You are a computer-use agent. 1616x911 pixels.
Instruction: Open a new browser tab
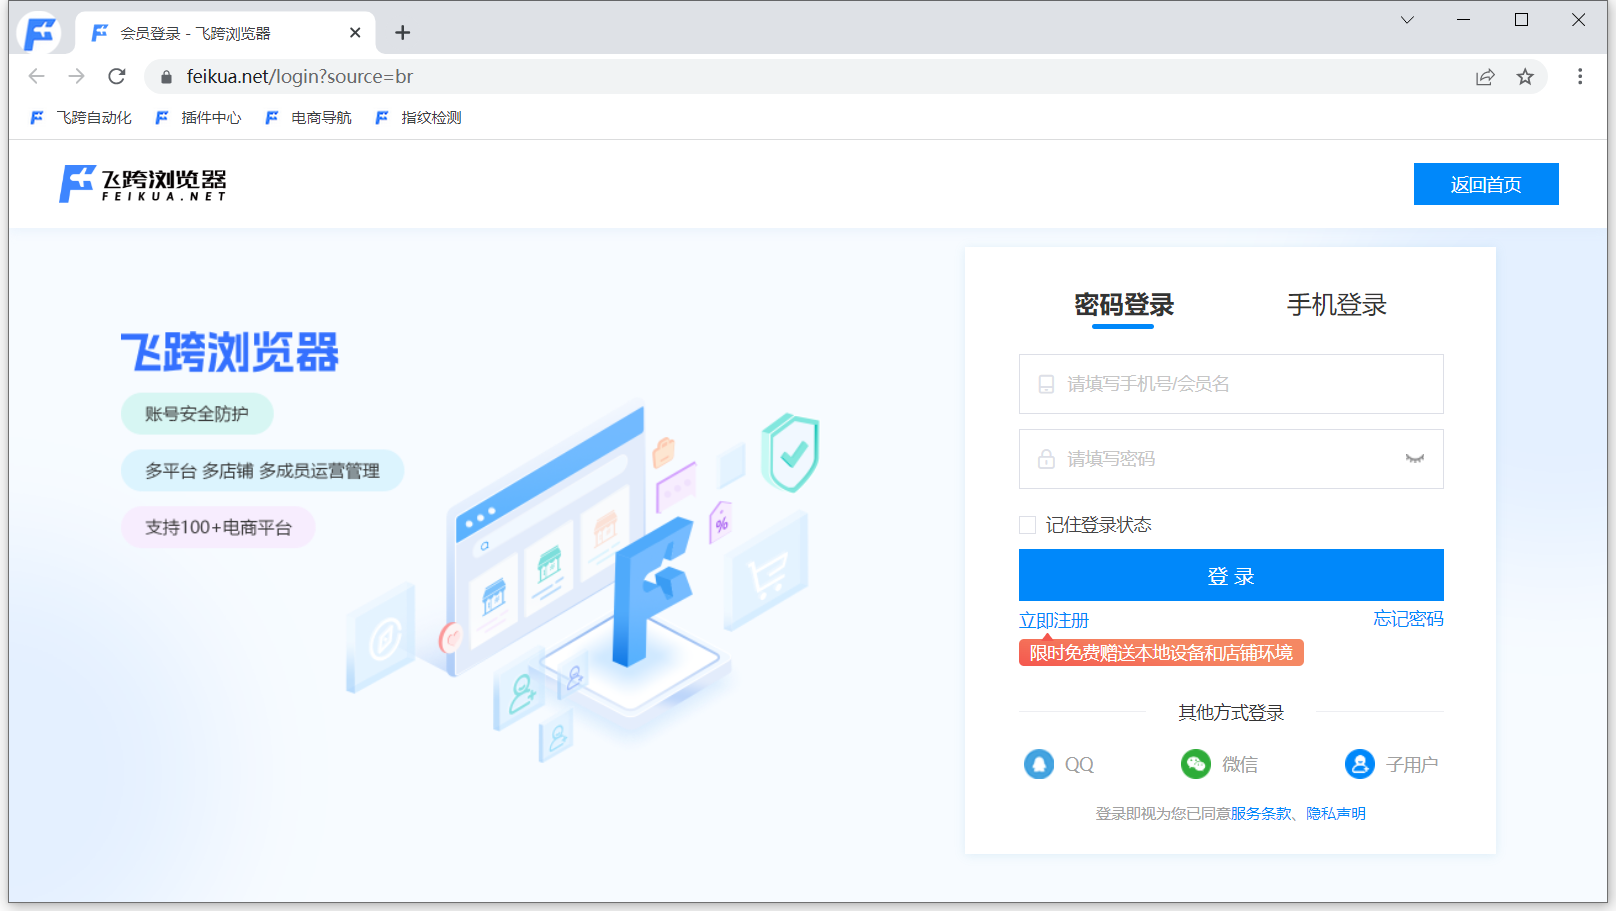[403, 33]
